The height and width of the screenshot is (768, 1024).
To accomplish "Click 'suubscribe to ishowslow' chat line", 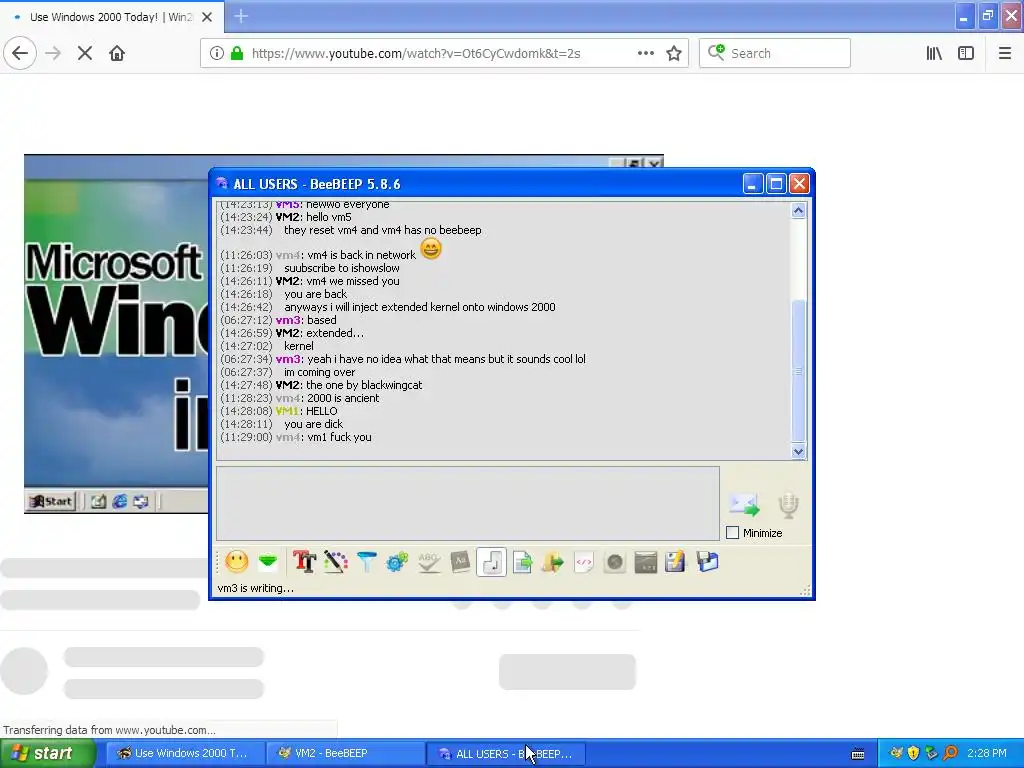I will pos(342,268).
